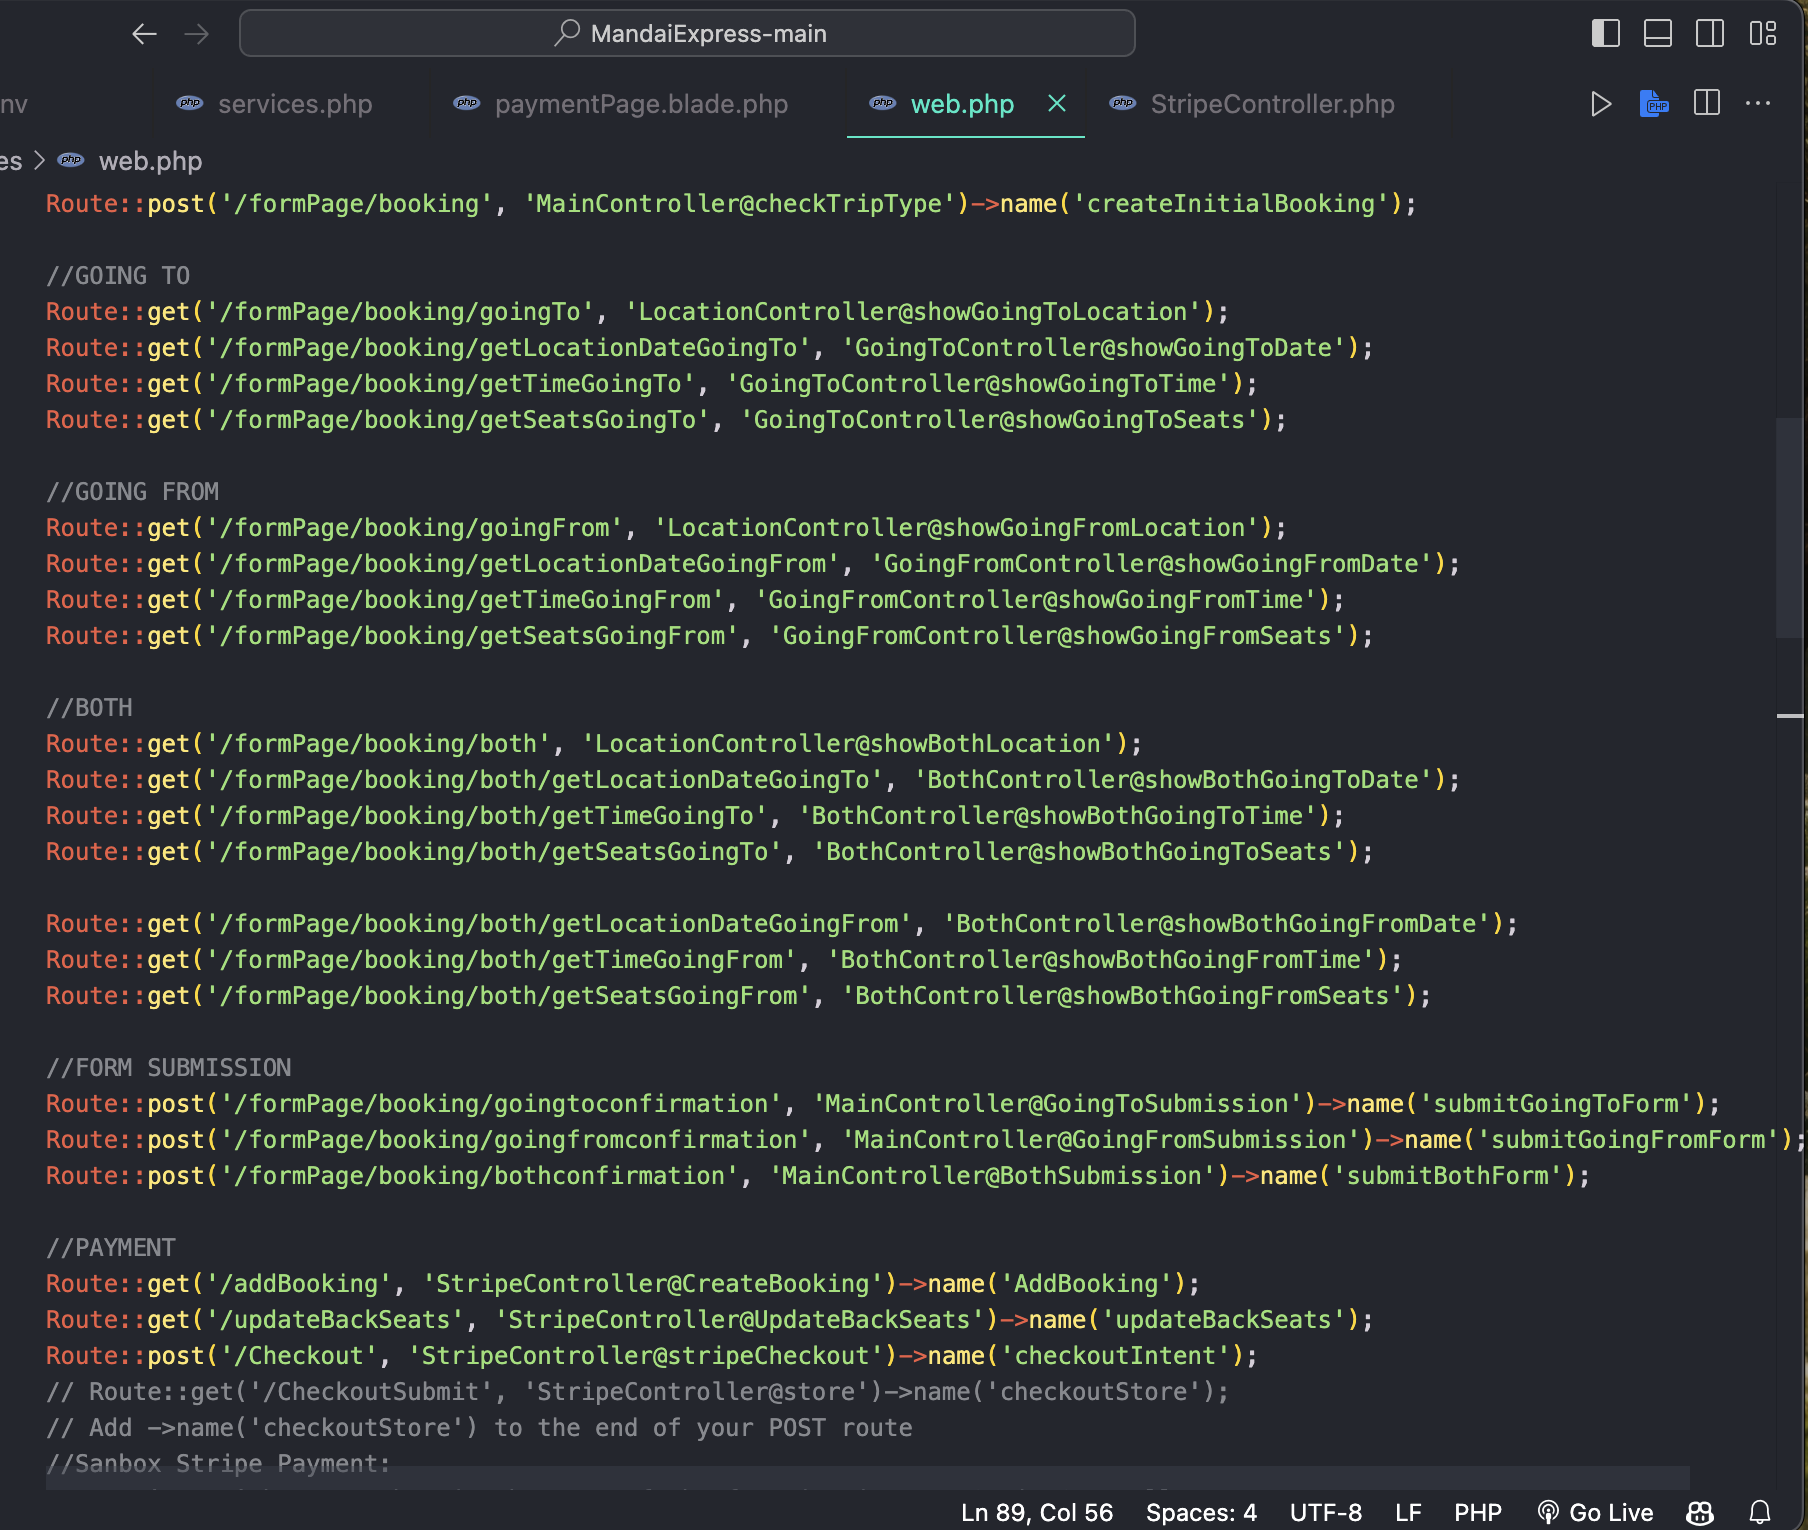Toggle the secondary side bar layout icon
This screenshot has height=1530, width=1808.
[1710, 33]
